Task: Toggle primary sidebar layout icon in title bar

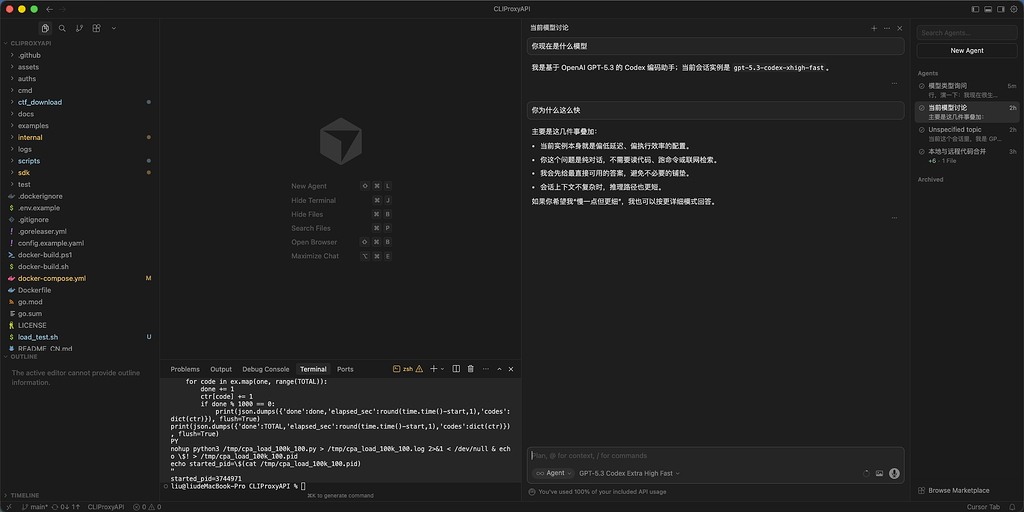Action: coord(975,9)
